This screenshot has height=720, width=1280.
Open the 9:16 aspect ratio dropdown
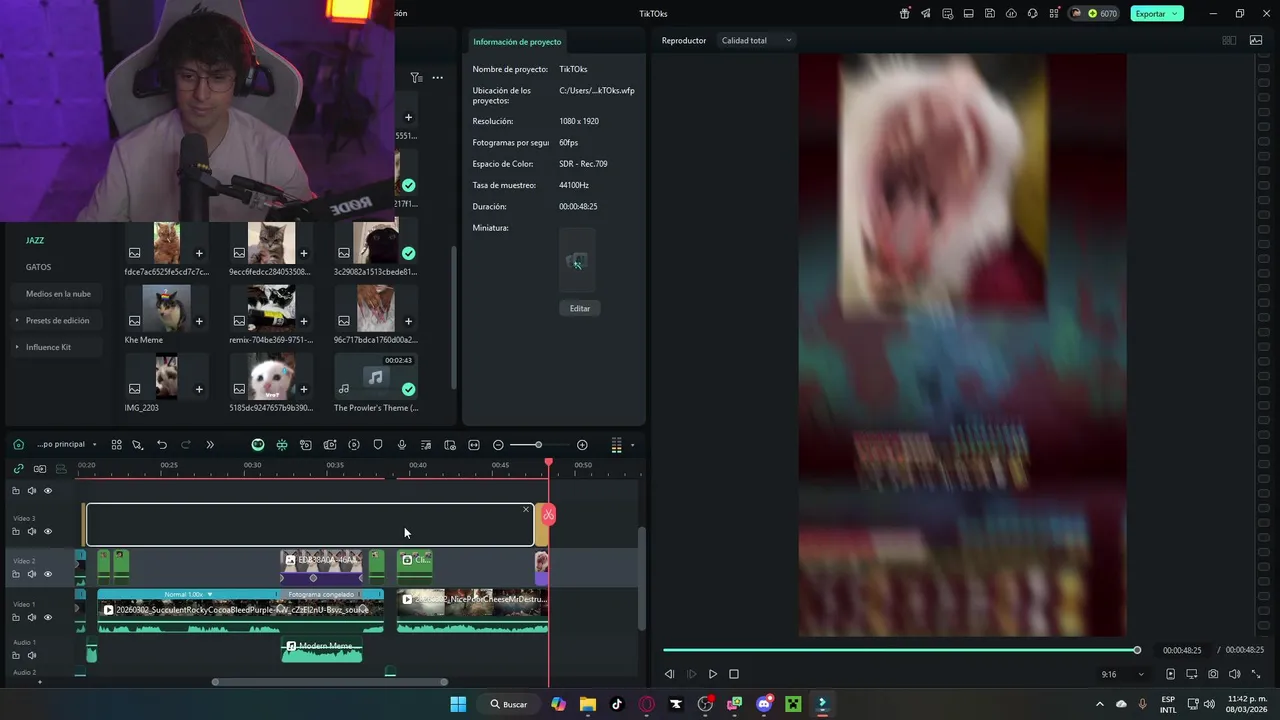[1122, 674]
